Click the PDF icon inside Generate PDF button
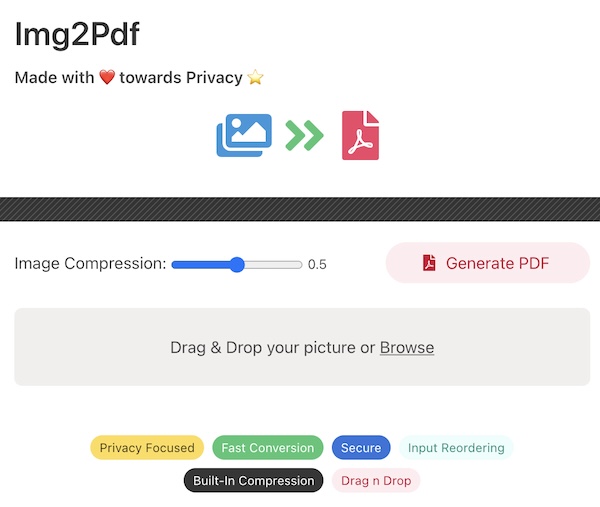 429,263
